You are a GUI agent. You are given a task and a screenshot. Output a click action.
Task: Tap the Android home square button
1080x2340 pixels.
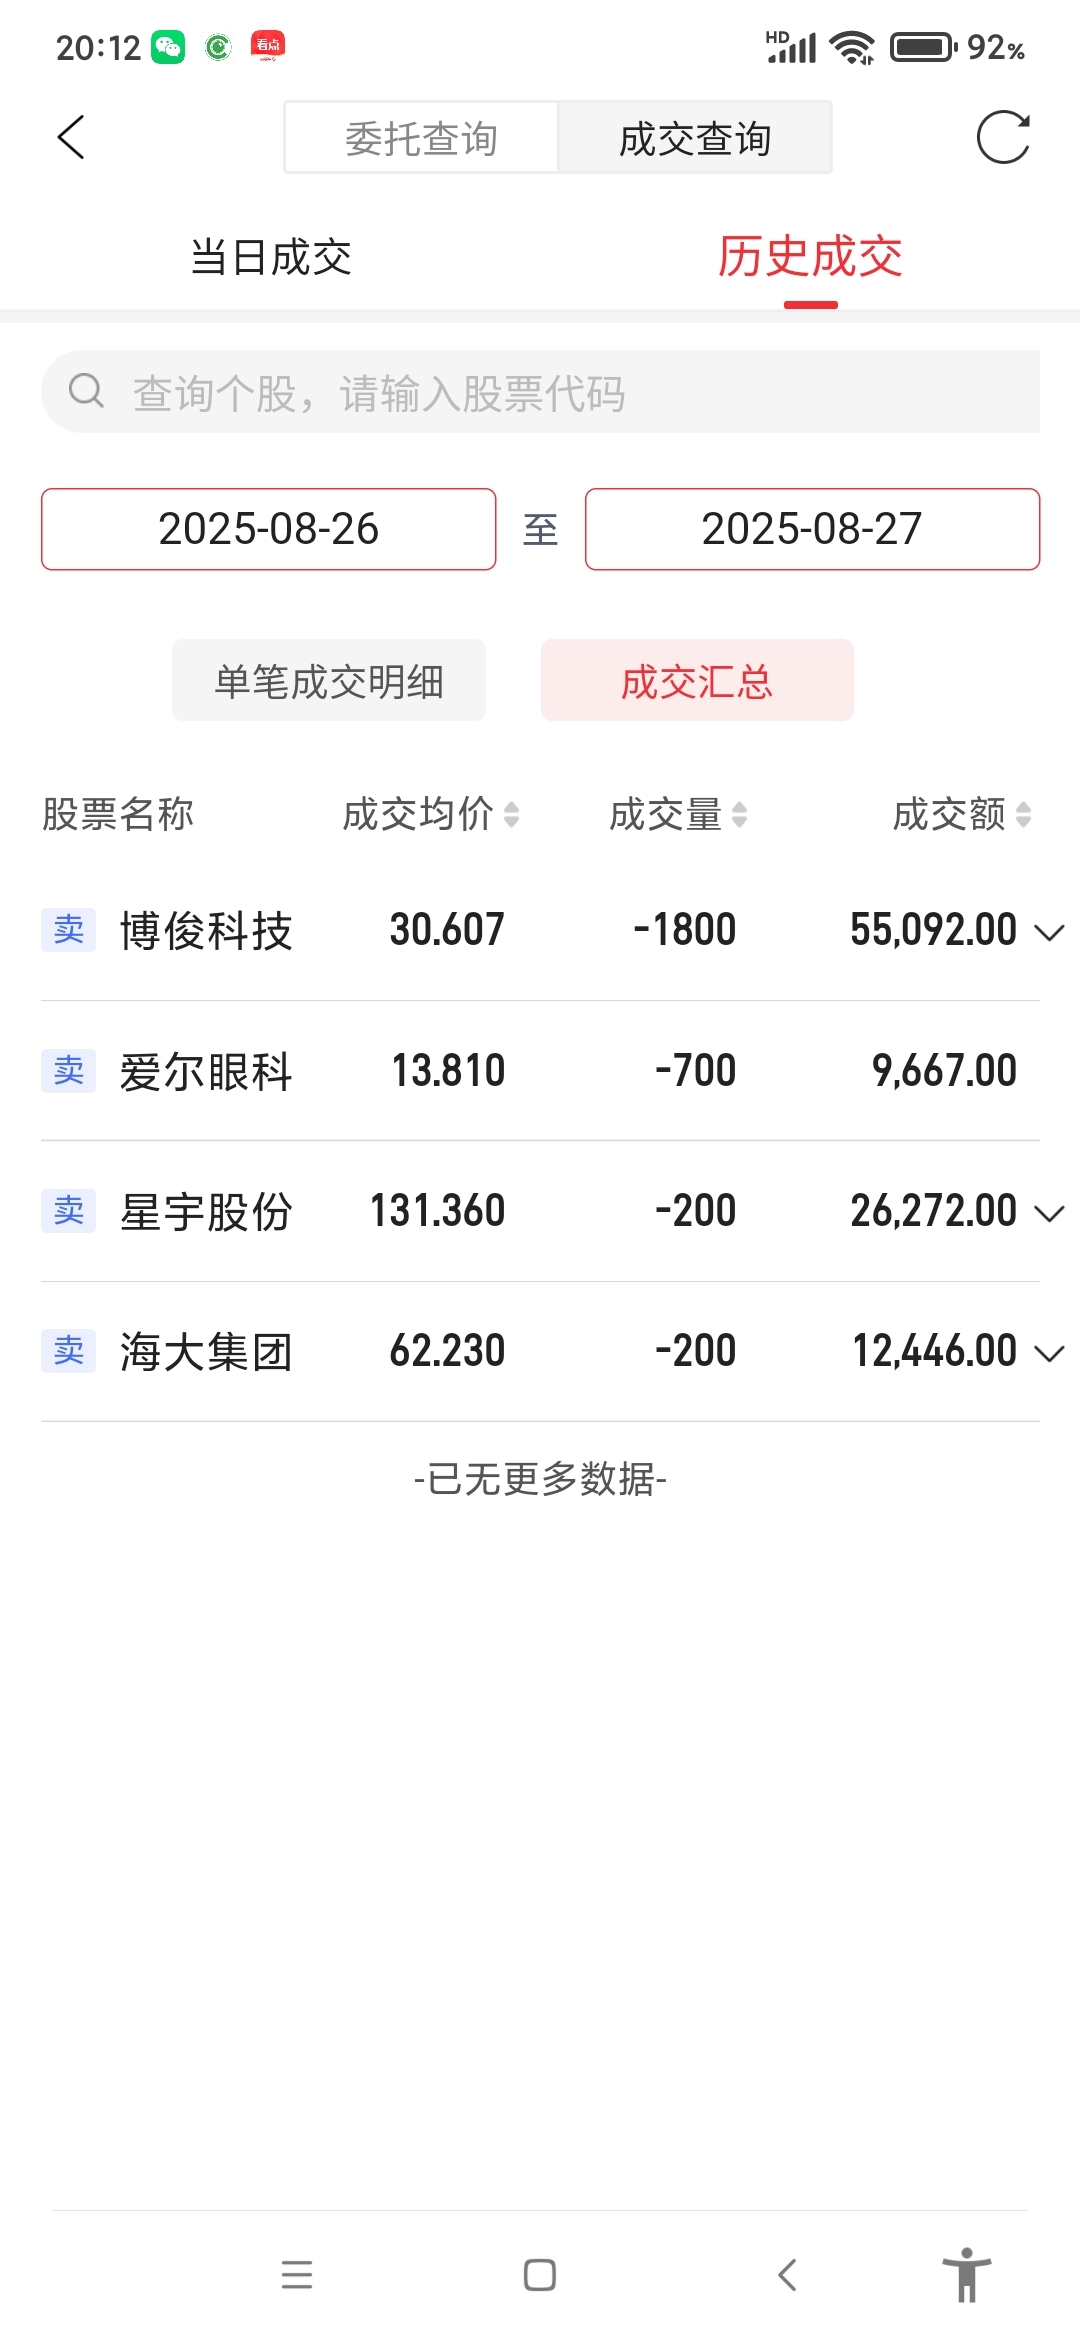coord(540,2275)
